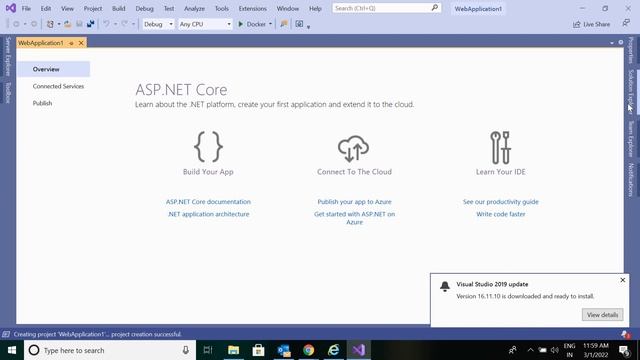Image resolution: width=640 pixels, height=360 pixels.
Task: Click the Build Your App braces icon
Action: 208,147
